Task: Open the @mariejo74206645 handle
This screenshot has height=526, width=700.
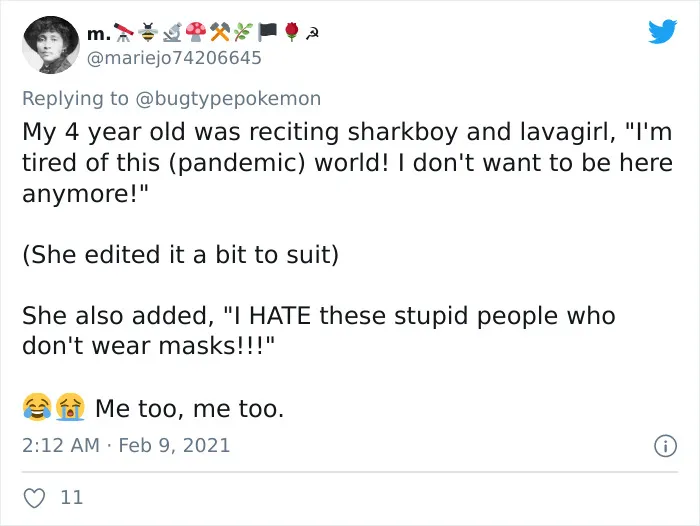Action: (174, 58)
